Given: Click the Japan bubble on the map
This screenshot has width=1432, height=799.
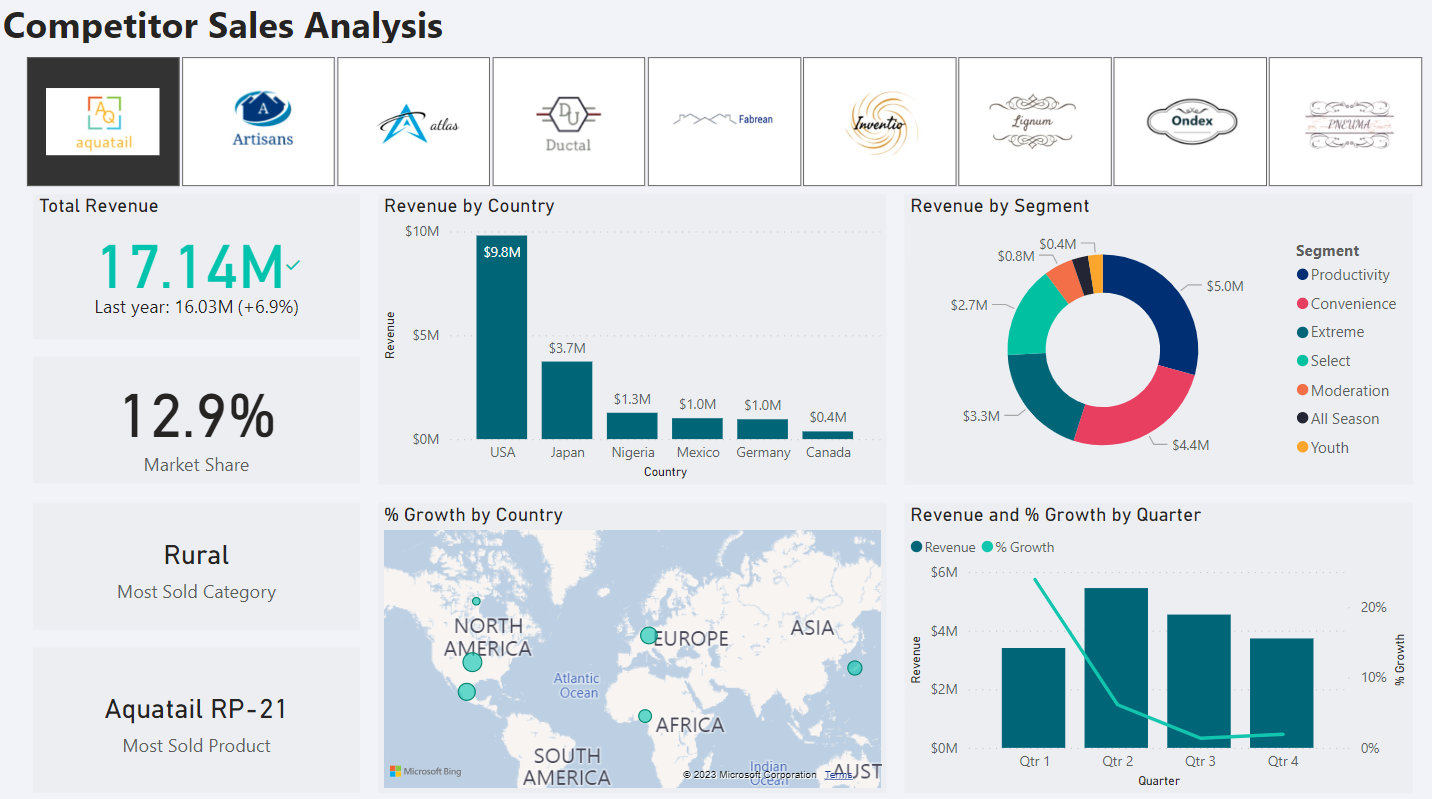Looking at the screenshot, I should pyautogui.click(x=854, y=668).
